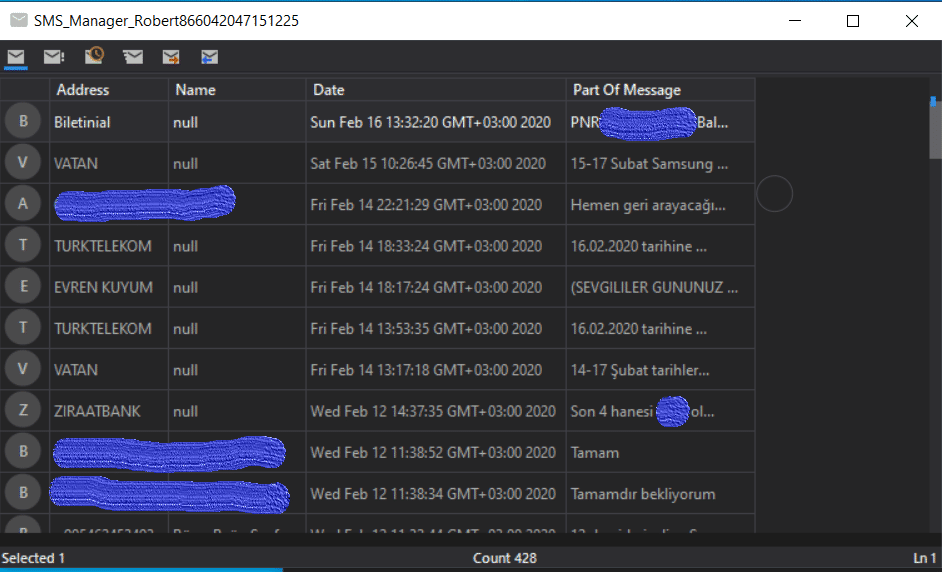Click the envelope icon in the title bar
The height and width of the screenshot is (572, 942).
[19, 20]
